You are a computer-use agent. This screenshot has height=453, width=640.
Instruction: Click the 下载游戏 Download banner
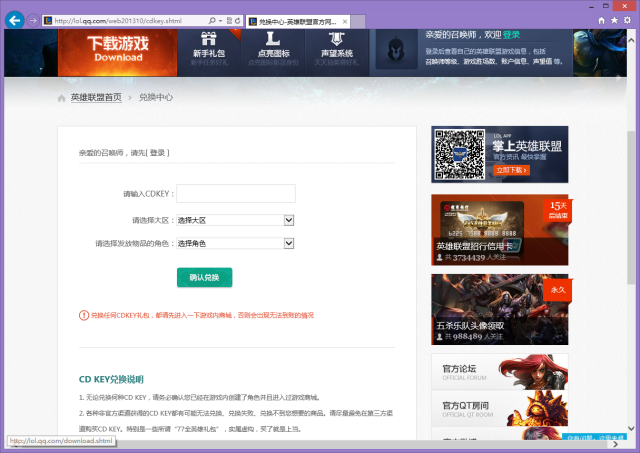118,52
